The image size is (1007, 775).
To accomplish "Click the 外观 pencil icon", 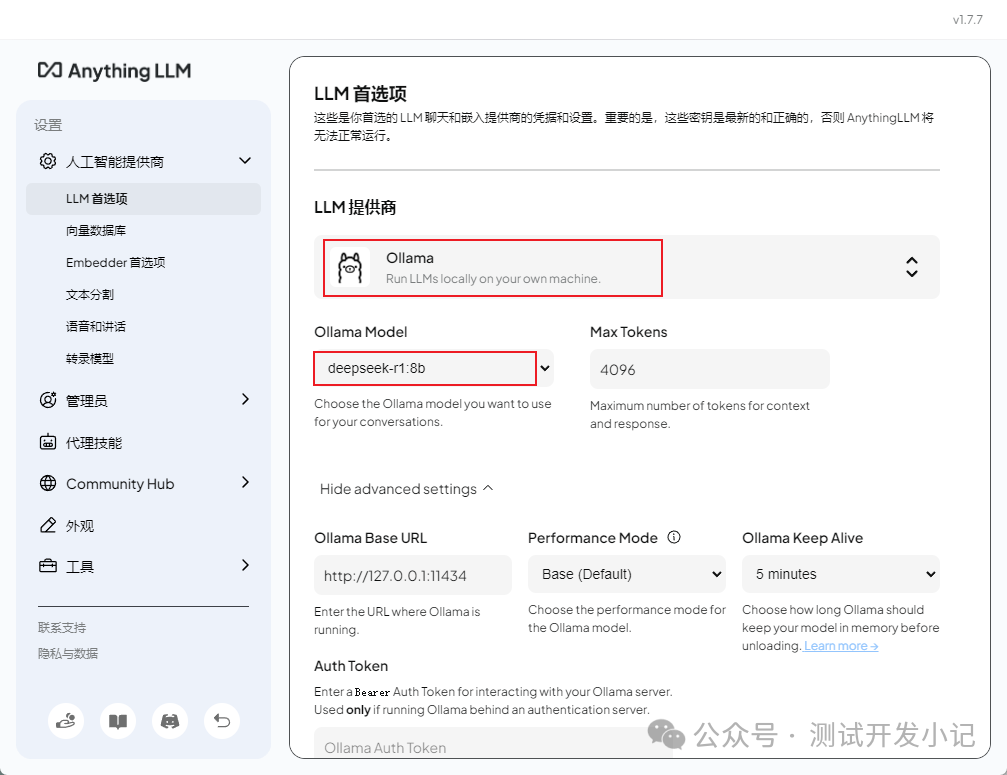I will click(x=48, y=525).
